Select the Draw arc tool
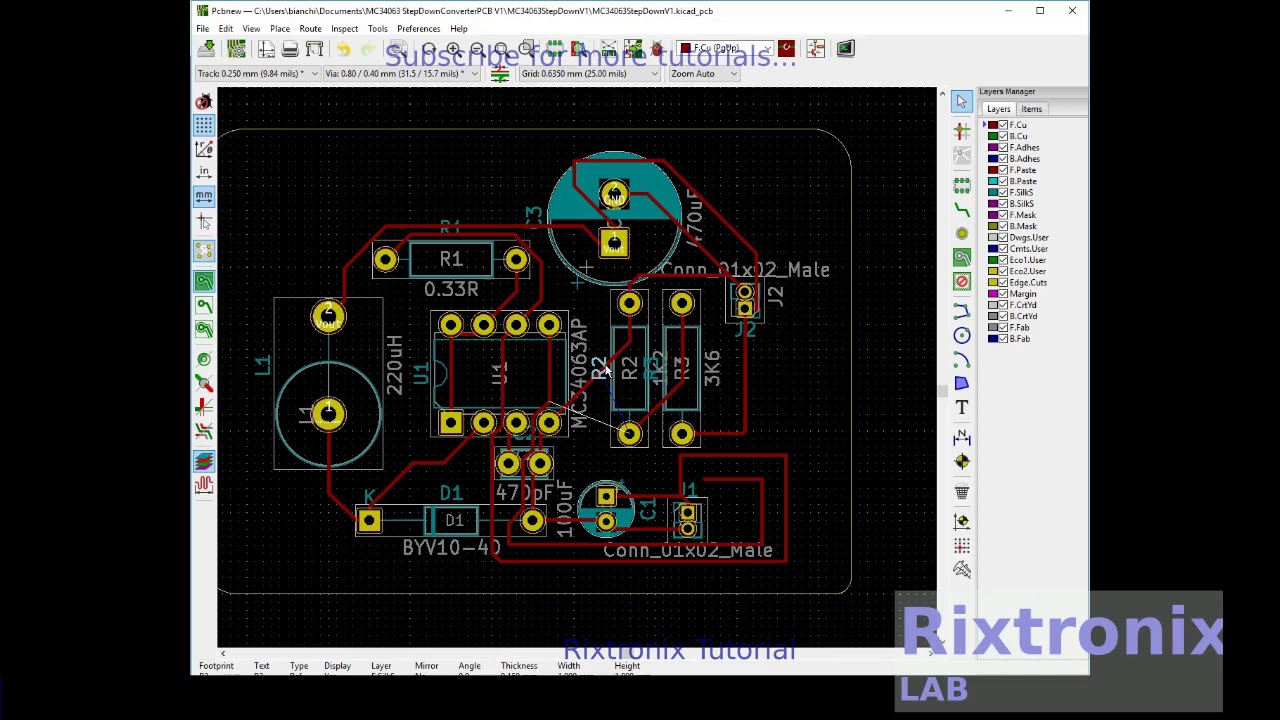1280x720 pixels. 962,359
